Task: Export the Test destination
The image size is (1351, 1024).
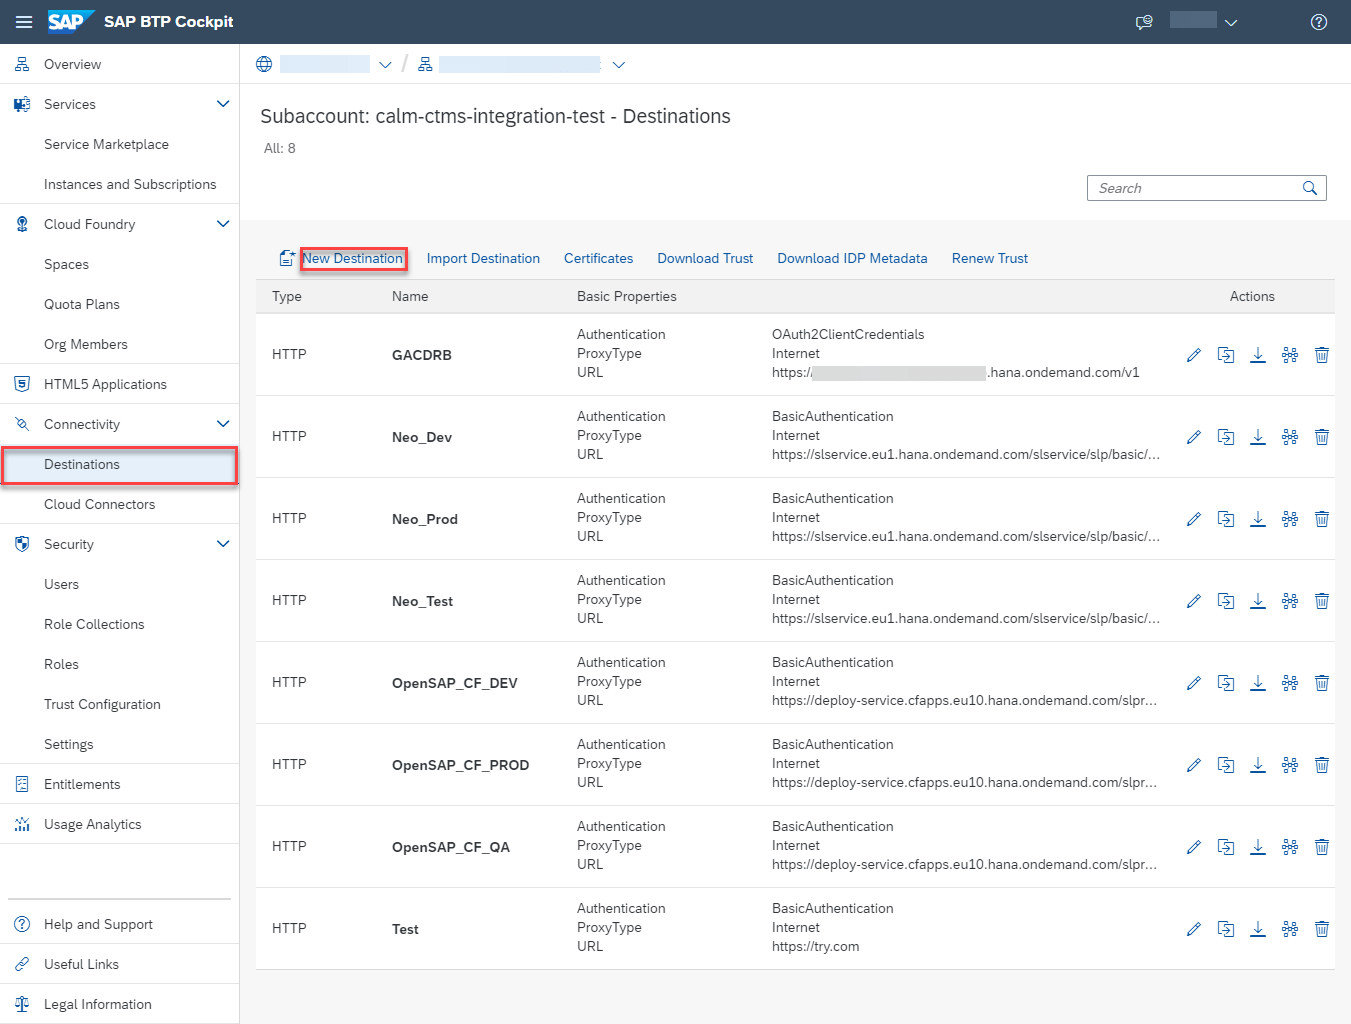Action: point(1258,929)
